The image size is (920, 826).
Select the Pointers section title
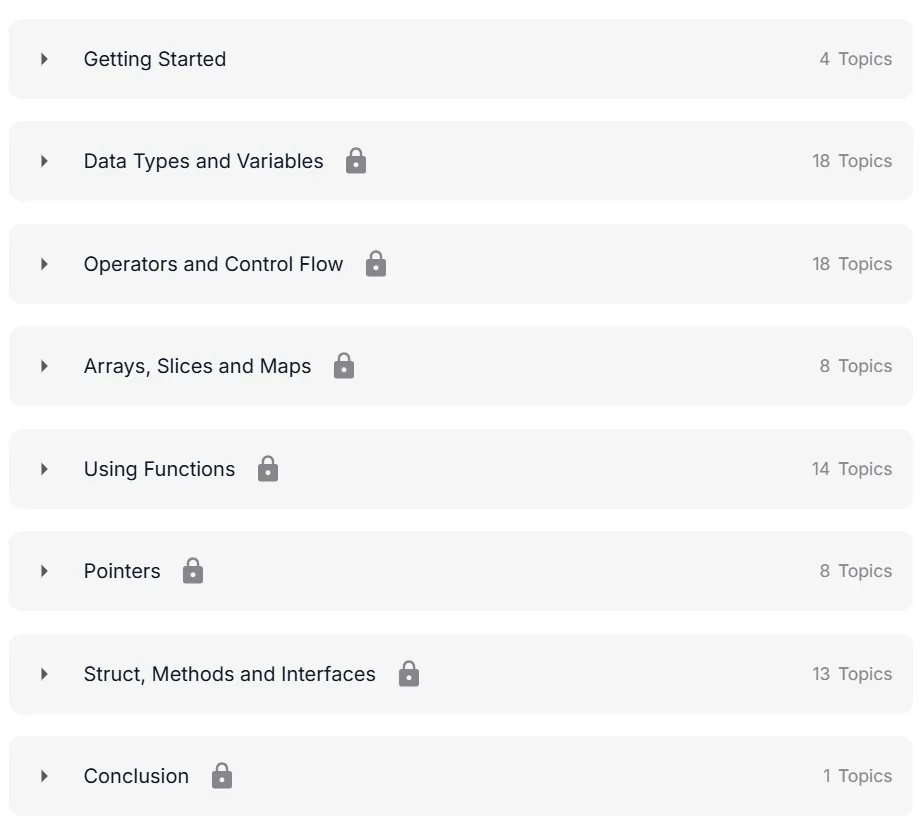[122, 571]
